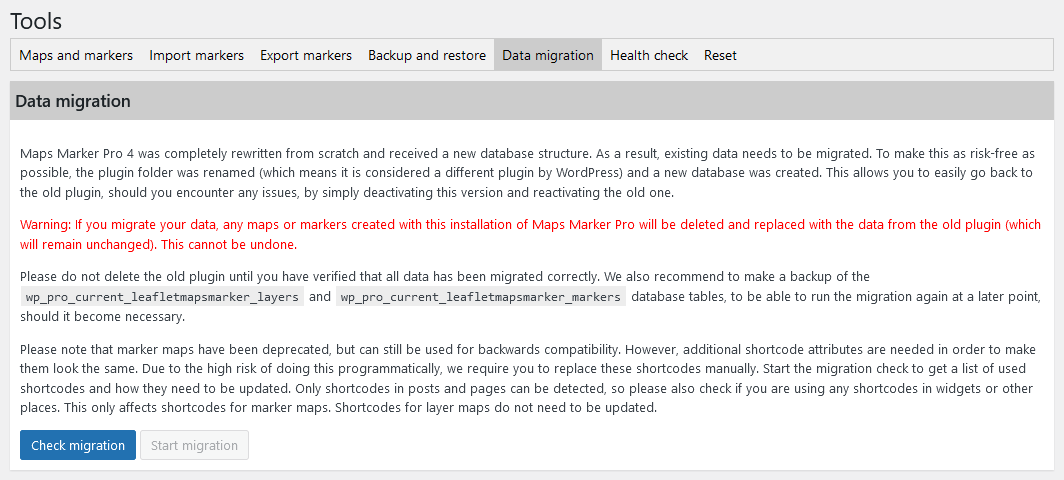Open the Health check tab
This screenshot has width=1064, height=480.
(649, 55)
